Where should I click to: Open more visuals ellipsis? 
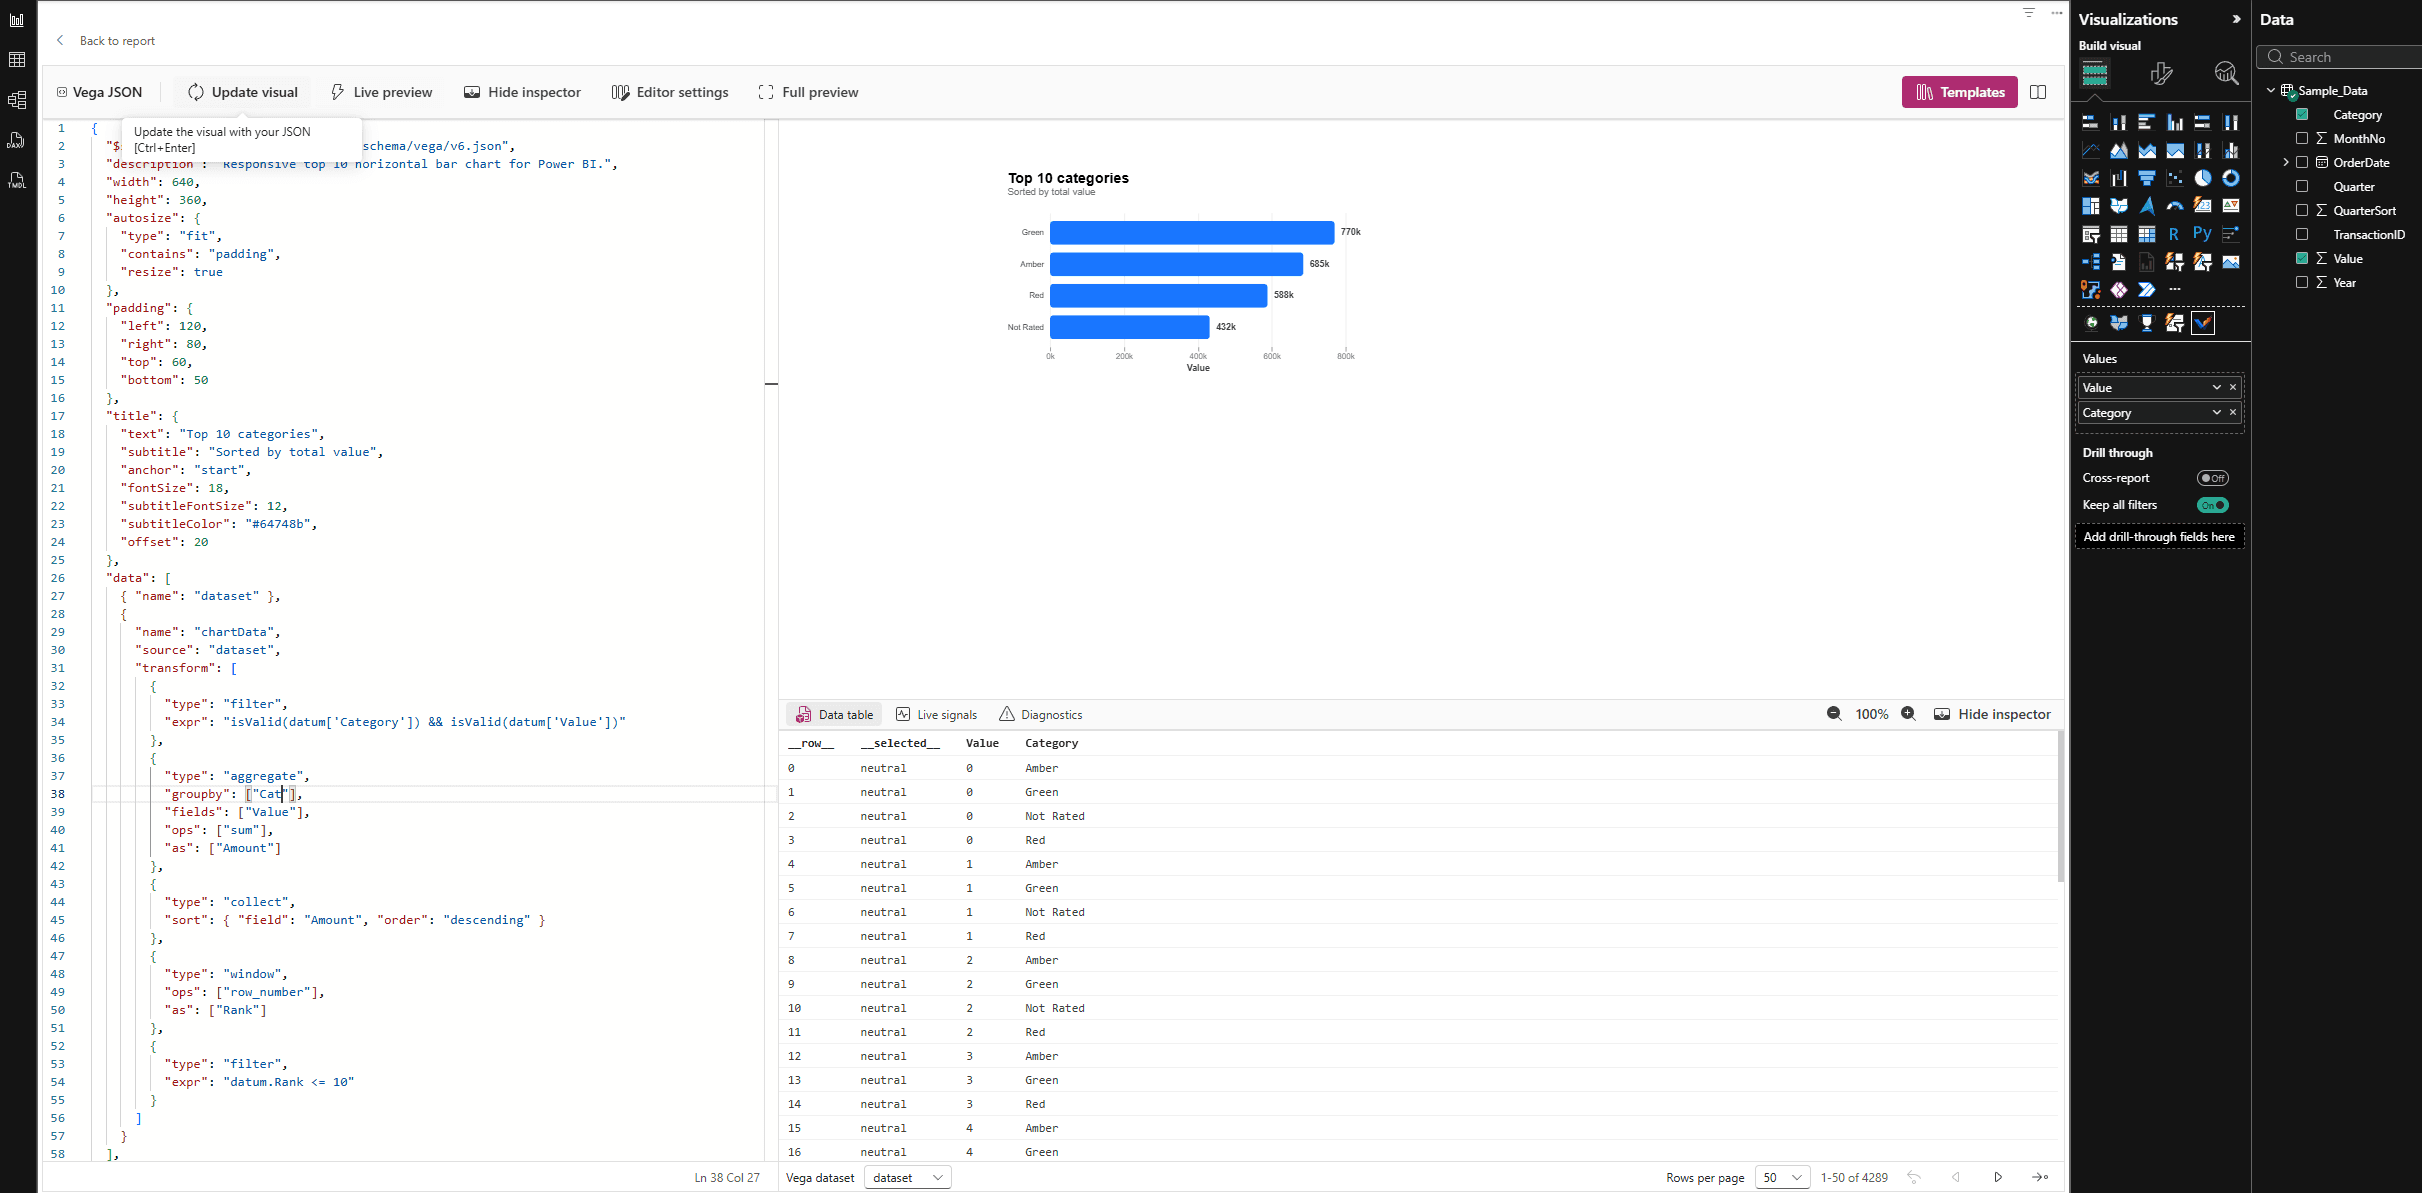2175,290
